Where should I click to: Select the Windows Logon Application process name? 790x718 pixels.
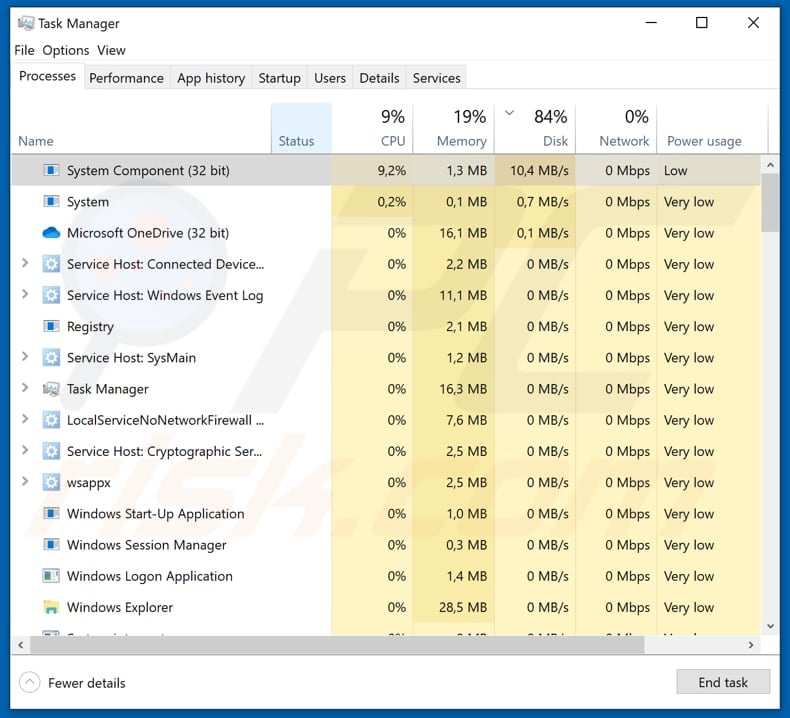(150, 576)
